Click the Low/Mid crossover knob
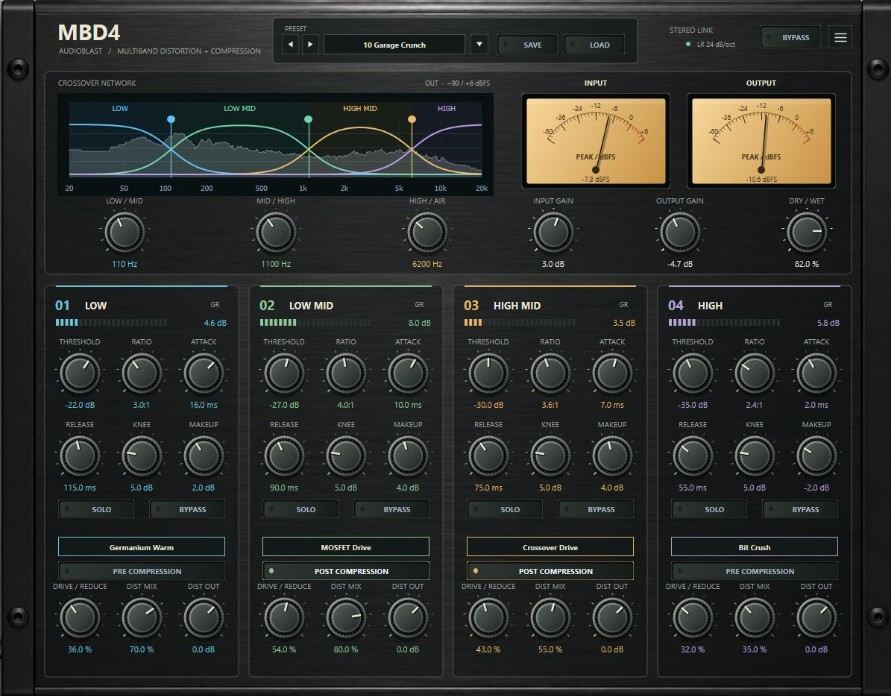This screenshot has width=891, height=696. [x=124, y=232]
